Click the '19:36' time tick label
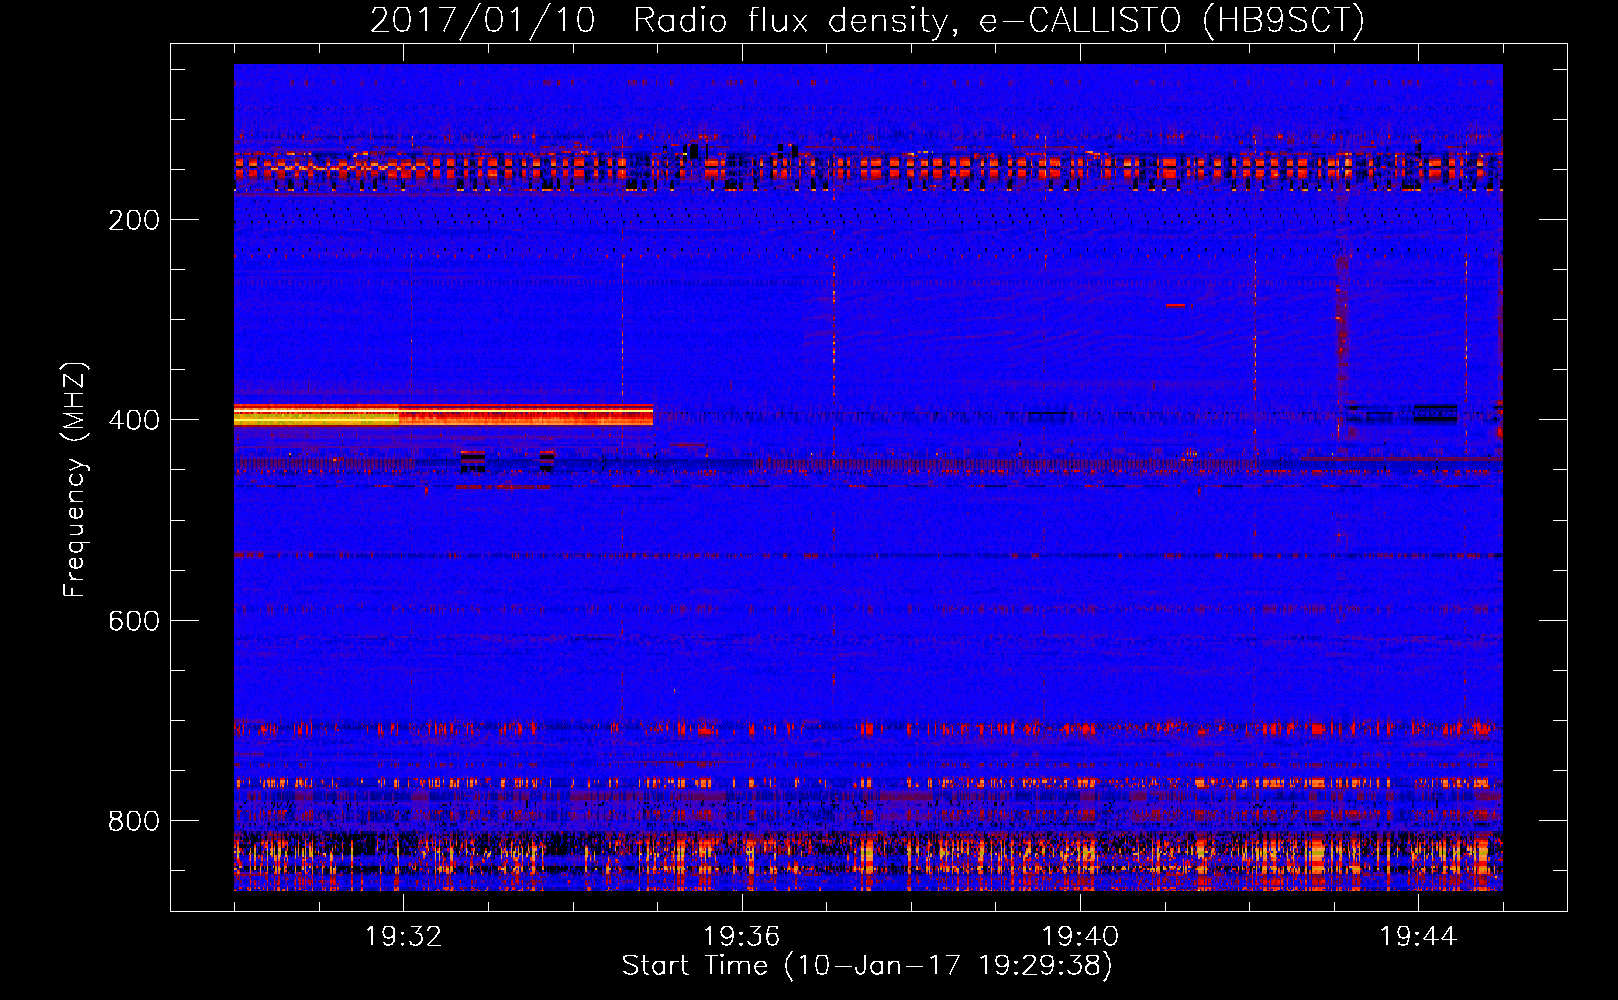This screenshot has width=1618, height=1000. (x=741, y=937)
